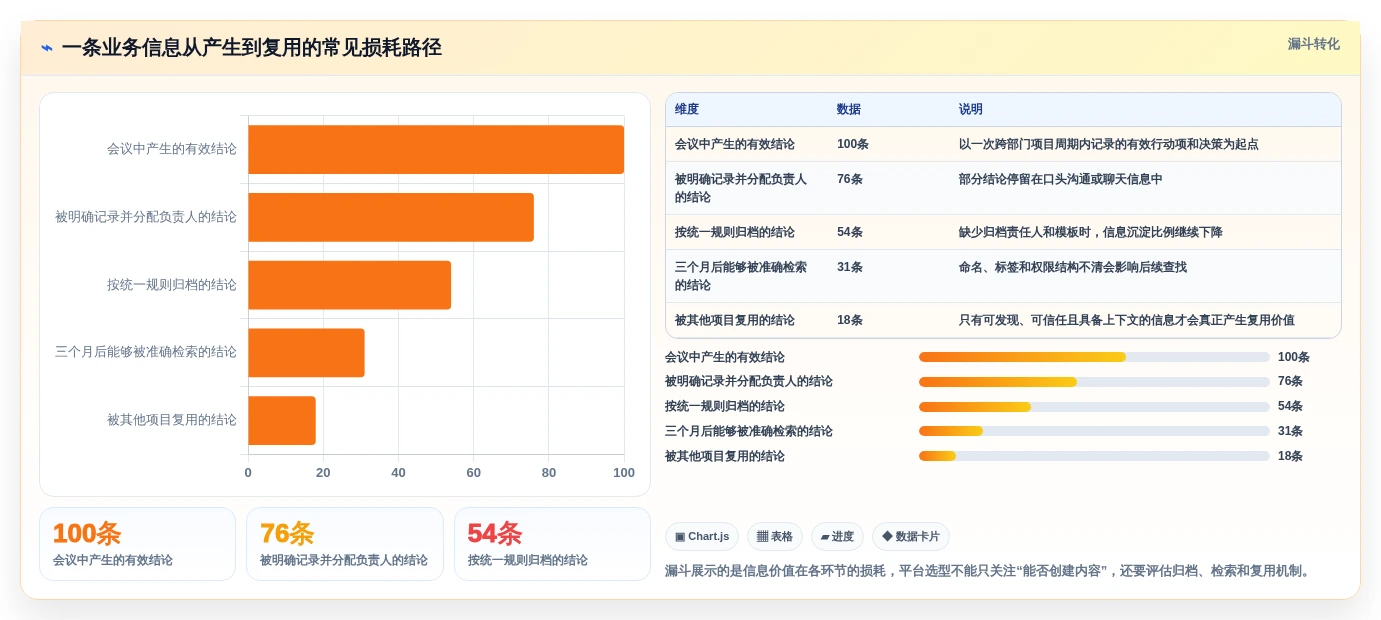
Task: Click the x-axis tick label 40
Action: coord(398,472)
